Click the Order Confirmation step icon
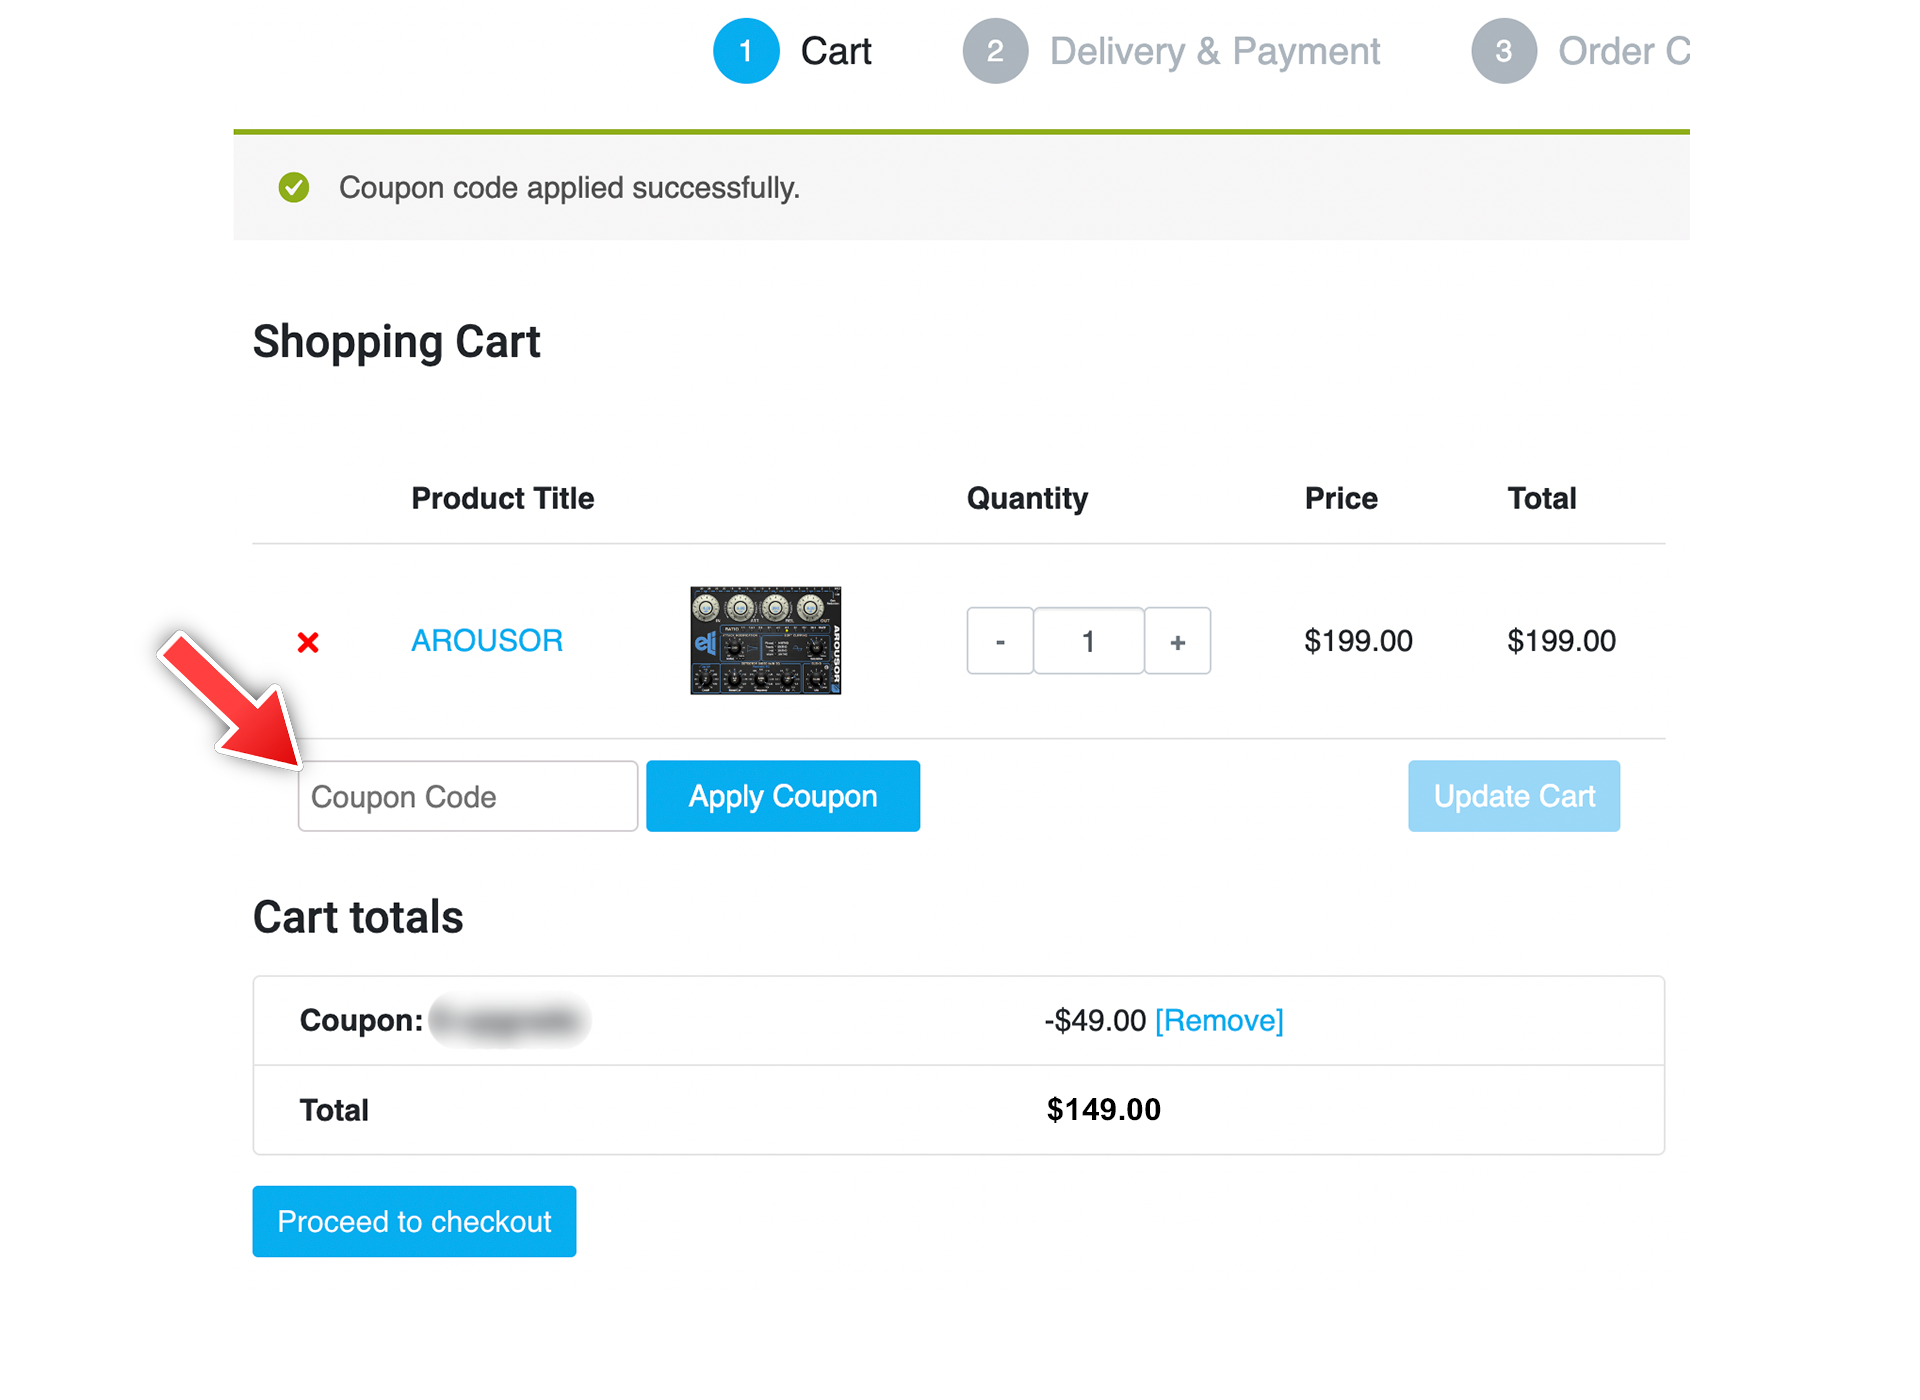 pyautogui.click(x=1500, y=51)
